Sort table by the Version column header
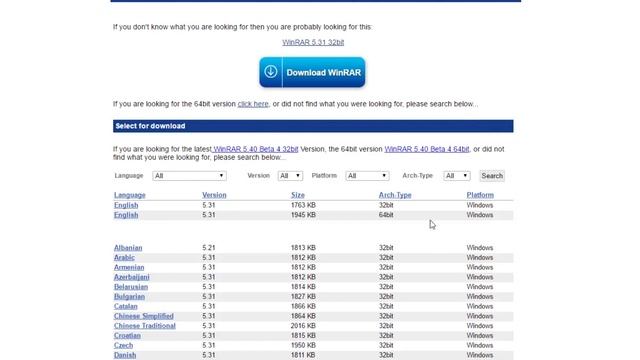The width and height of the screenshot is (640, 360). click(214, 195)
